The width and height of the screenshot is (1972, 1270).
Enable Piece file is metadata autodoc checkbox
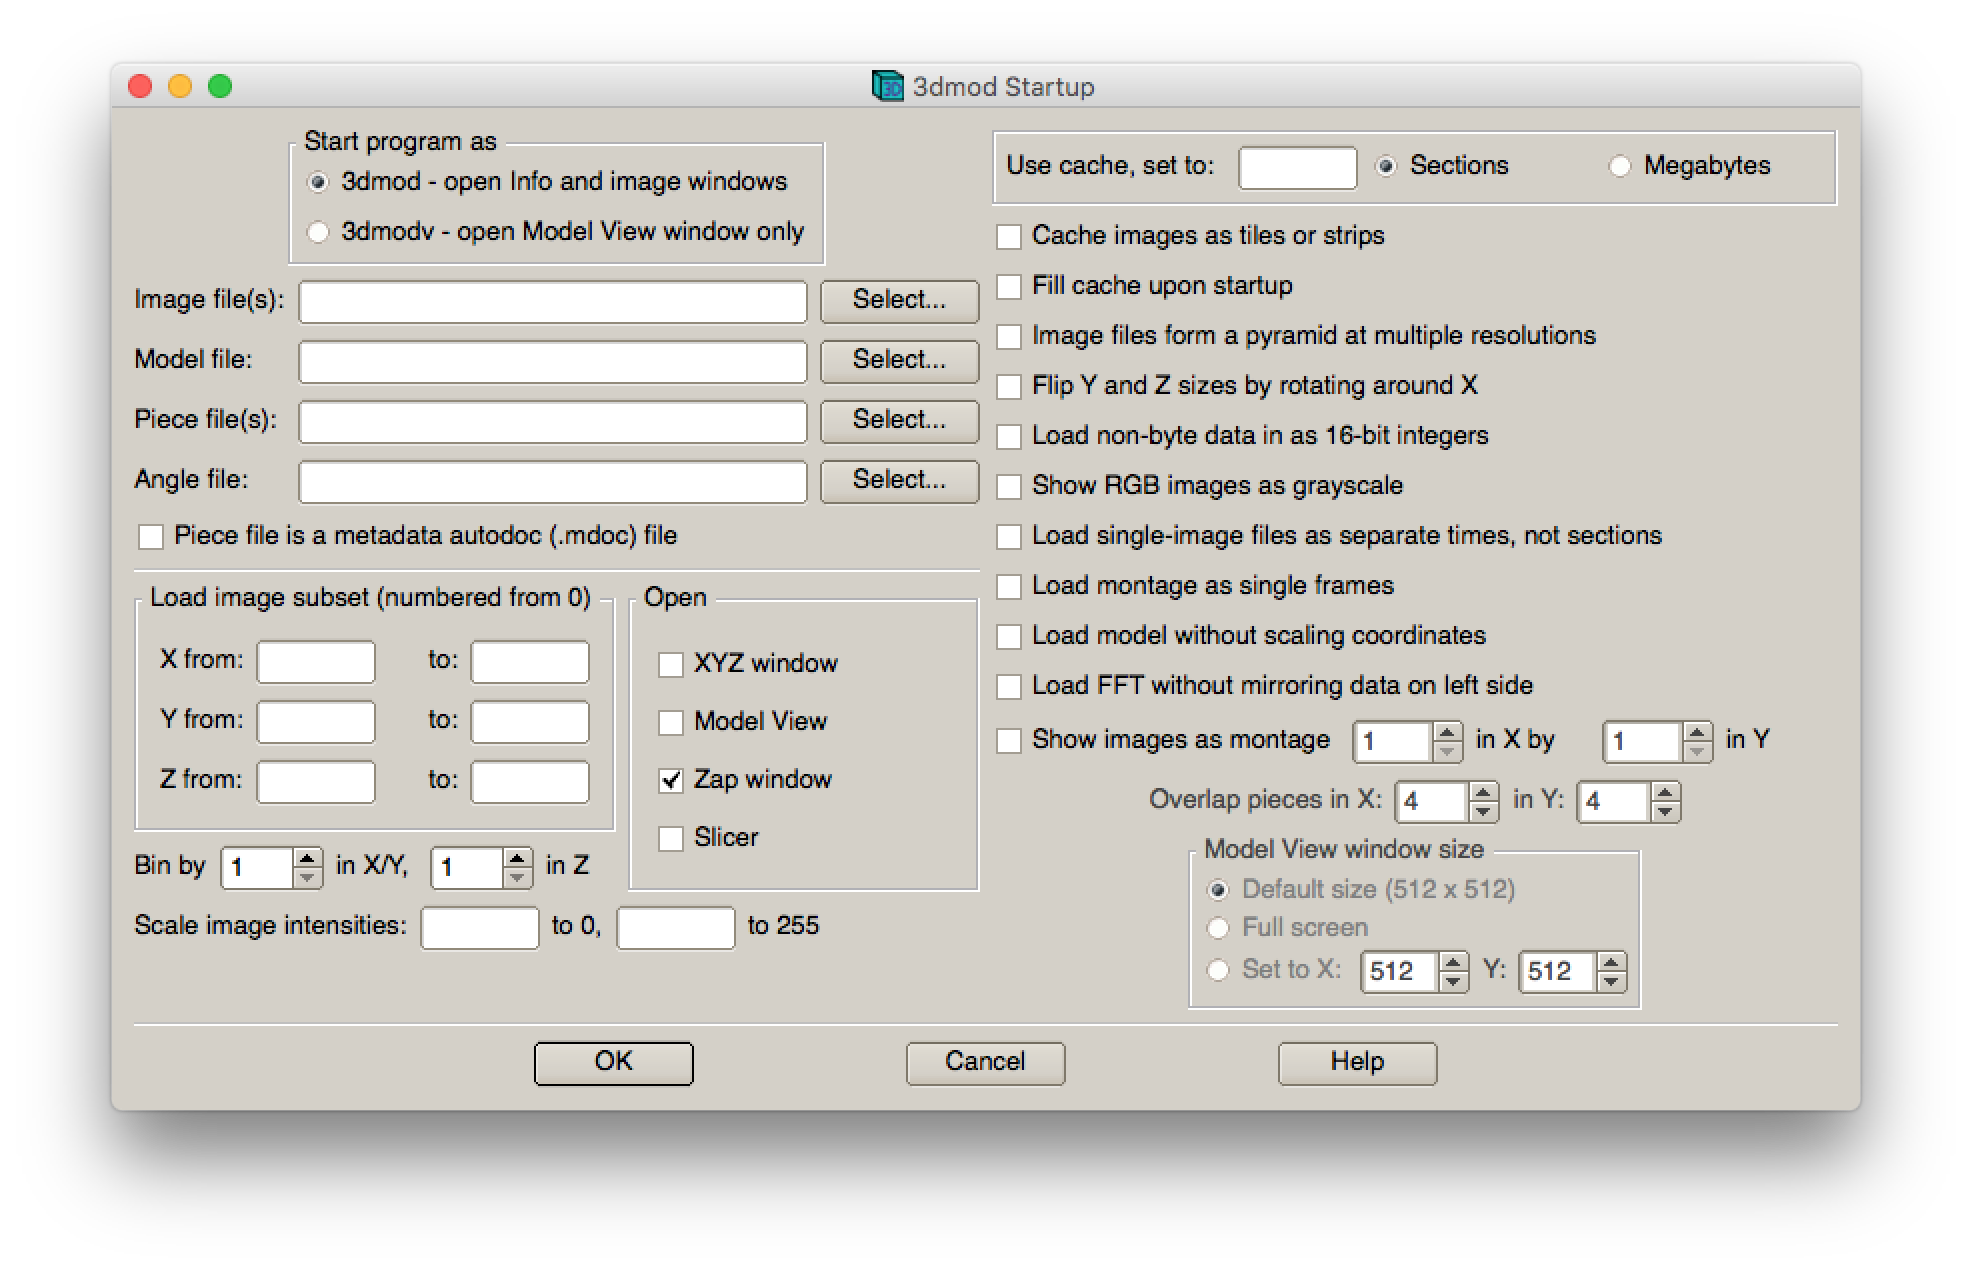(x=151, y=537)
